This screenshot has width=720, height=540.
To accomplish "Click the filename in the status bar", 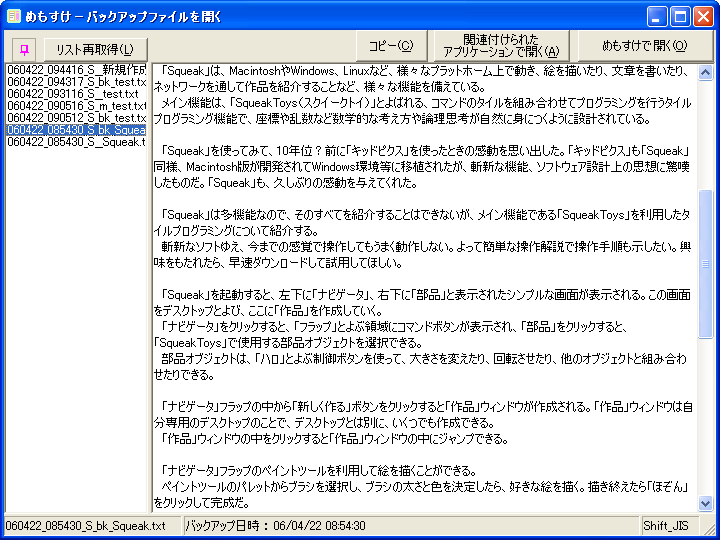I will click(85, 526).
